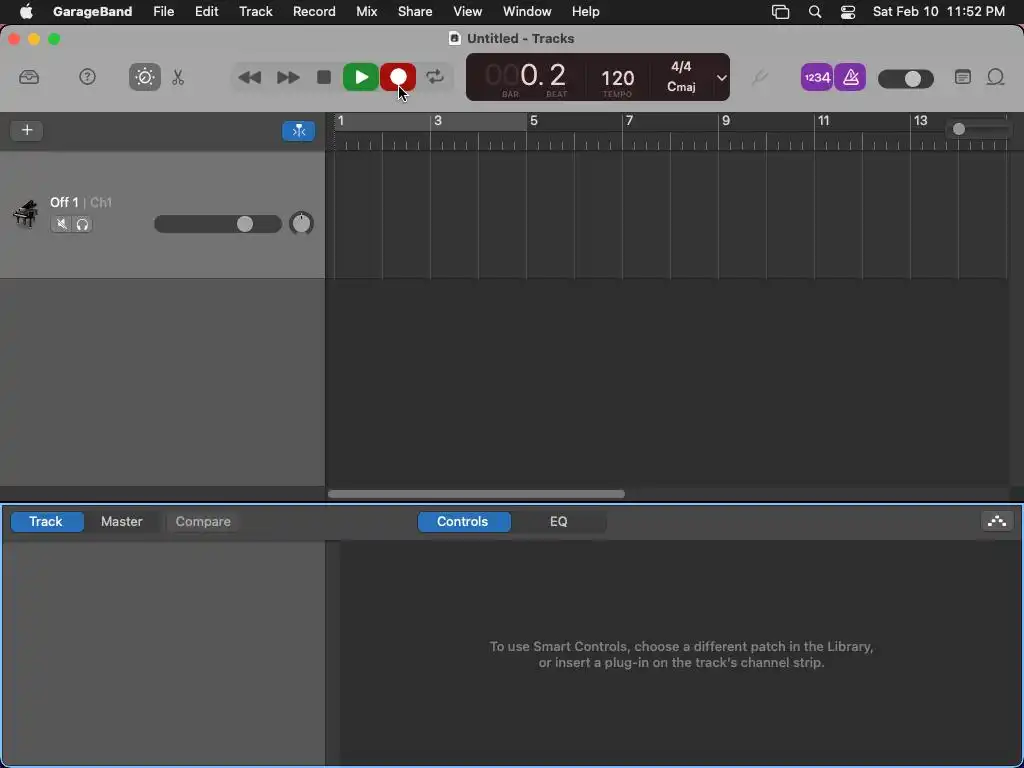Open the Editors scissors icon
1024x768 pixels.
[x=178, y=78]
